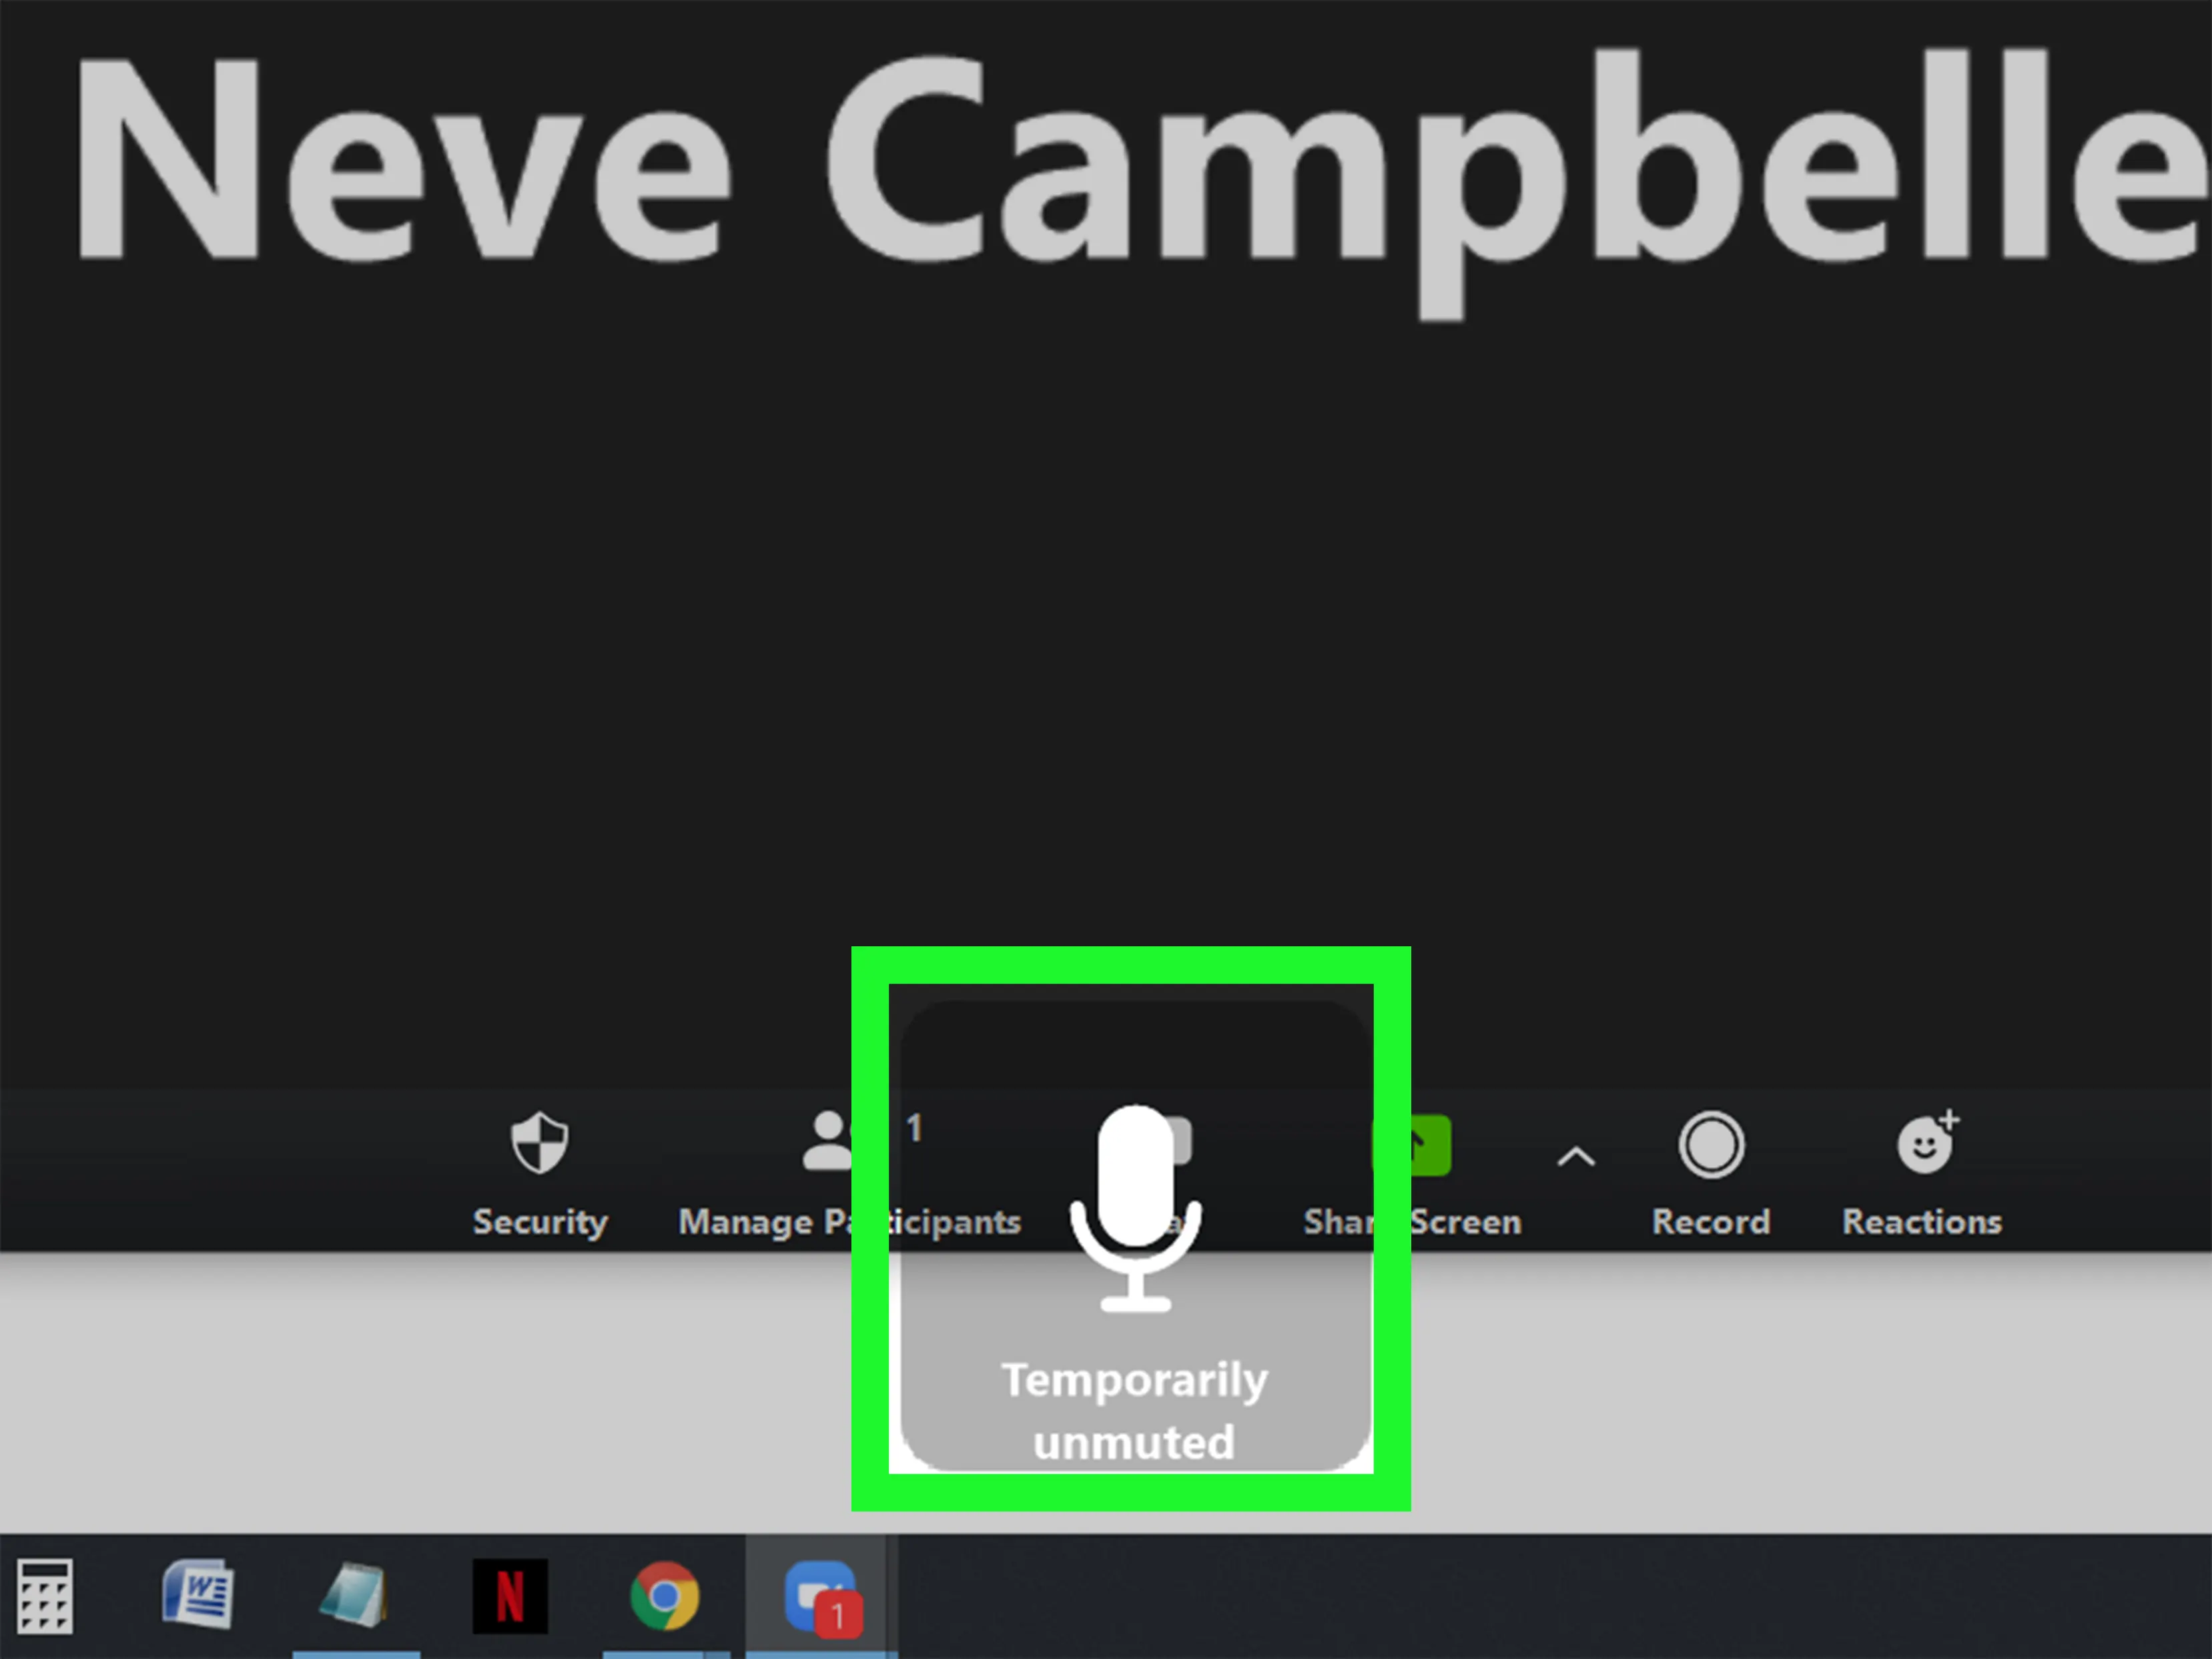The image size is (2212, 1659).
Task: Open Microsoft Word from taskbar
Action: pyautogui.click(x=198, y=1594)
